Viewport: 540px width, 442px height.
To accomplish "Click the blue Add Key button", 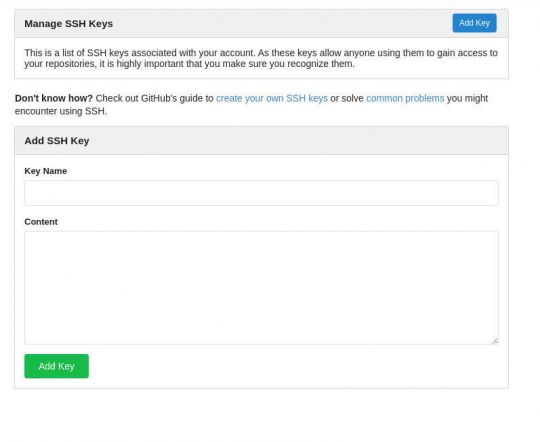I will coord(474,23).
